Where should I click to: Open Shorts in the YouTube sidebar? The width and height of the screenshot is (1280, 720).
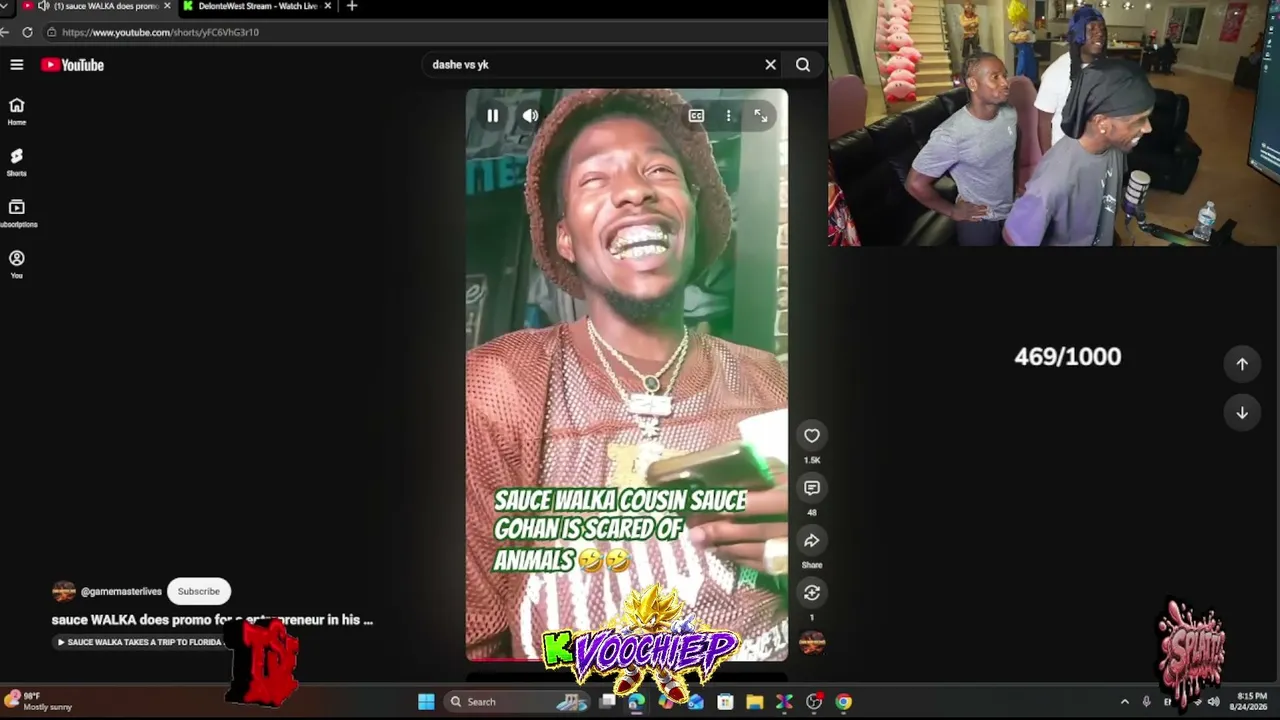pos(17,162)
